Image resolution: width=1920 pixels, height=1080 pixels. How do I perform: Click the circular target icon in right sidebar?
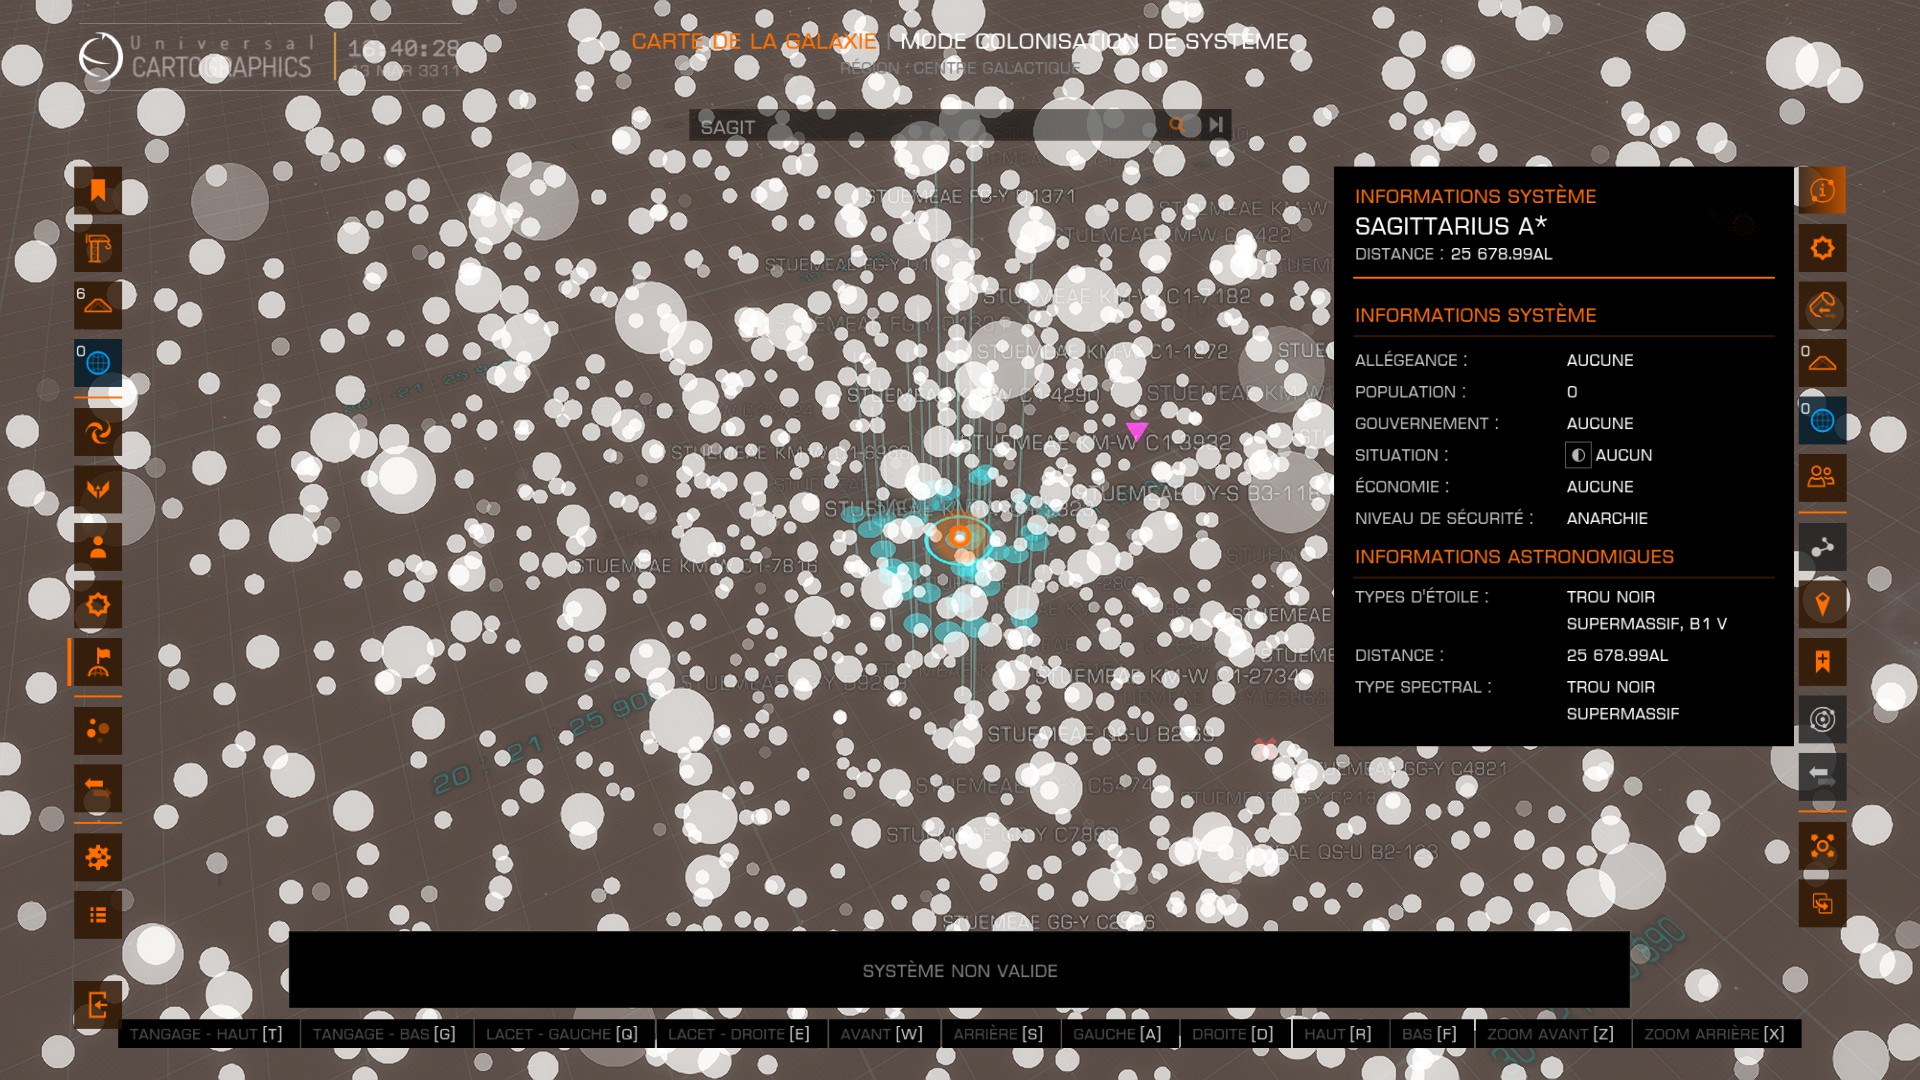(x=1822, y=719)
